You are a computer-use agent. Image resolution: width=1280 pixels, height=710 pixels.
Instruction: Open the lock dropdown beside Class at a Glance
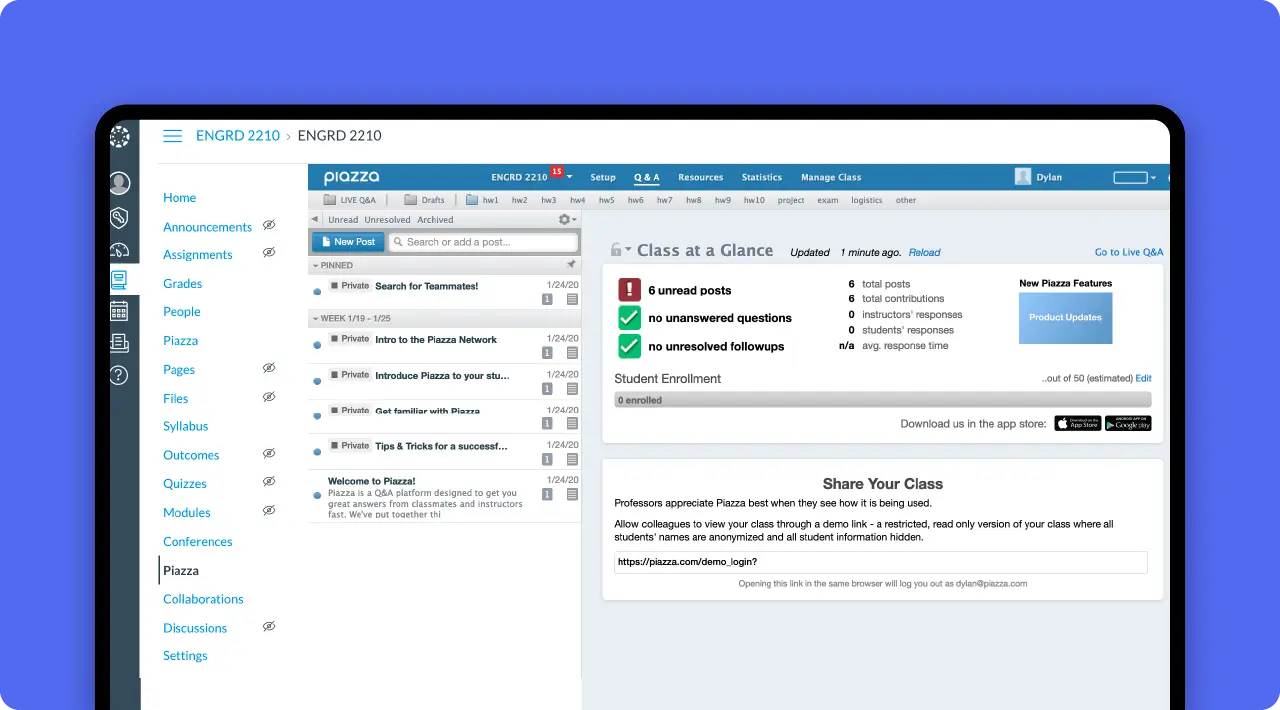[621, 250]
